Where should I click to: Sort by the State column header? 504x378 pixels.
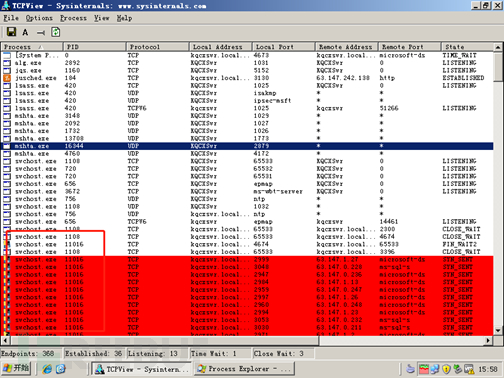point(467,47)
